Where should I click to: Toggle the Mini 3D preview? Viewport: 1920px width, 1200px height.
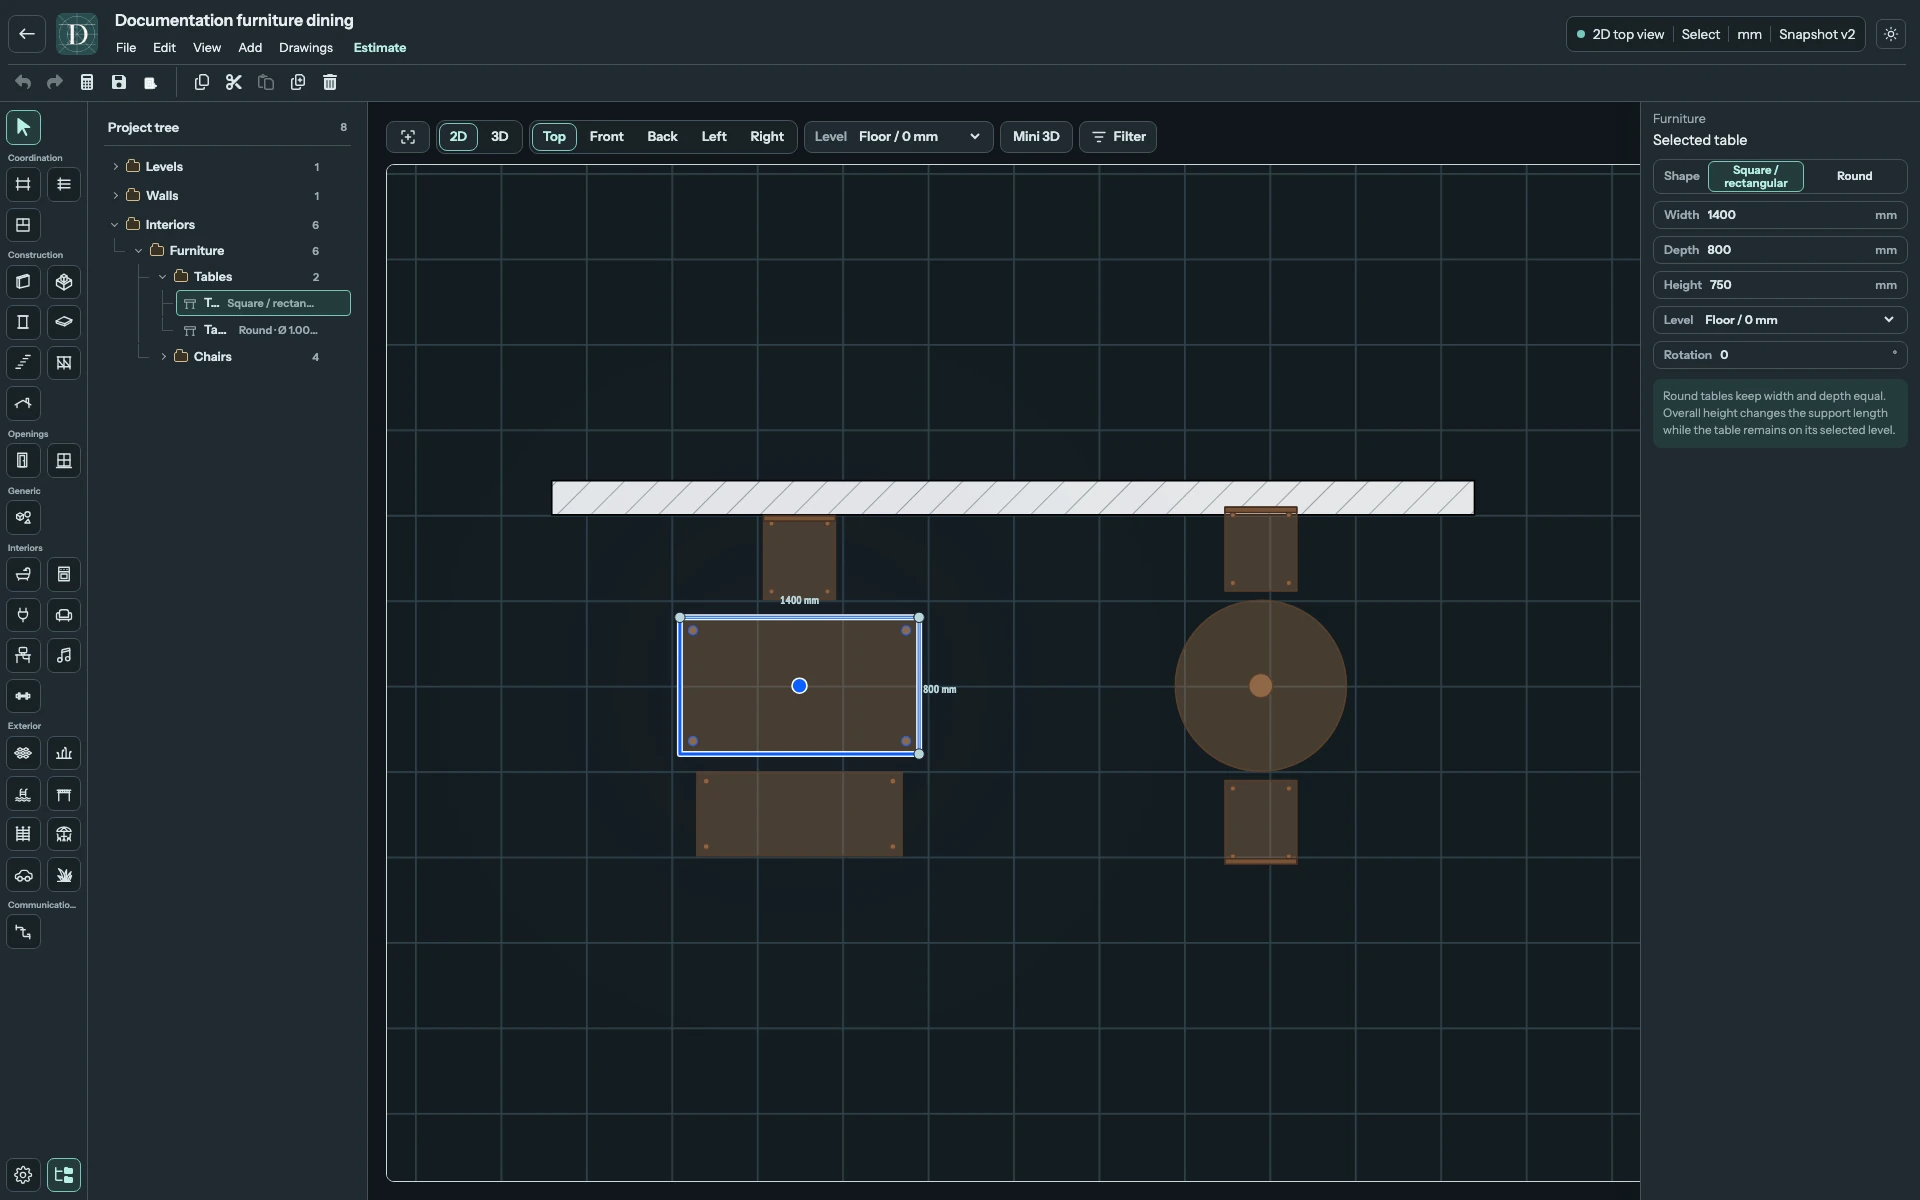click(x=1036, y=137)
